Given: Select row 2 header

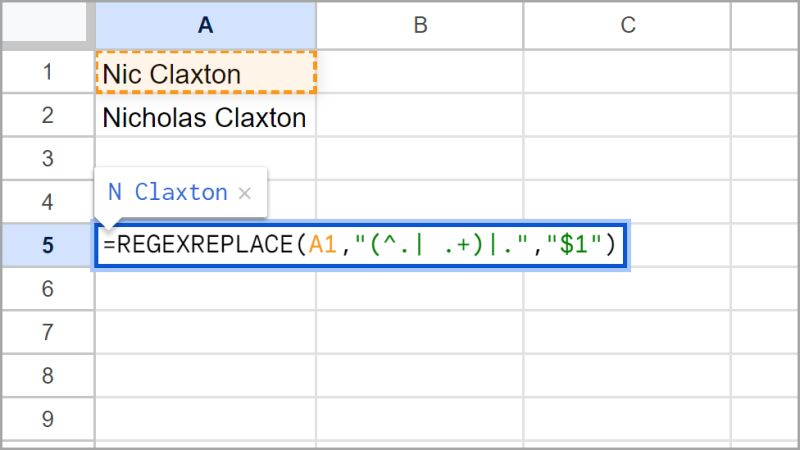Looking at the screenshot, I should (48, 115).
